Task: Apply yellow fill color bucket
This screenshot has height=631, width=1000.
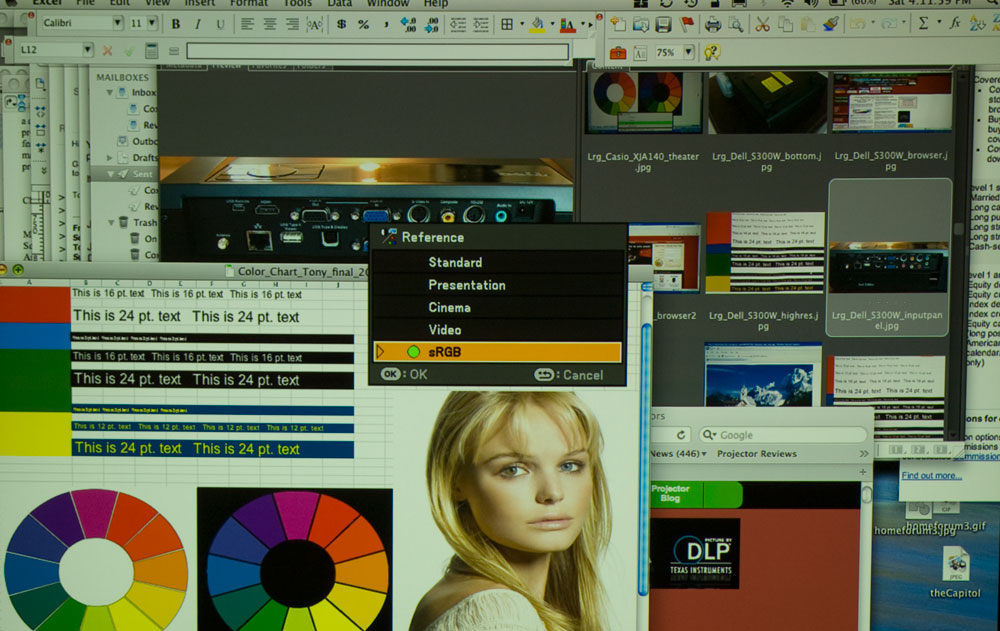Action: (538, 25)
